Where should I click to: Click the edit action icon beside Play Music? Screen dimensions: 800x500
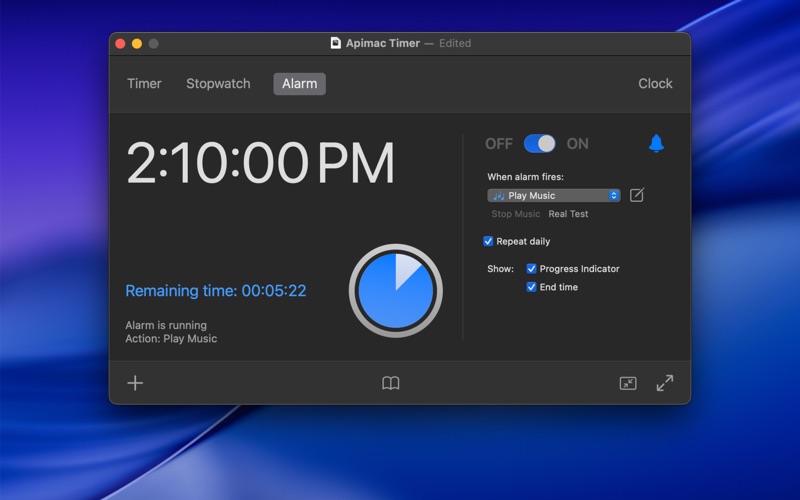click(x=637, y=195)
